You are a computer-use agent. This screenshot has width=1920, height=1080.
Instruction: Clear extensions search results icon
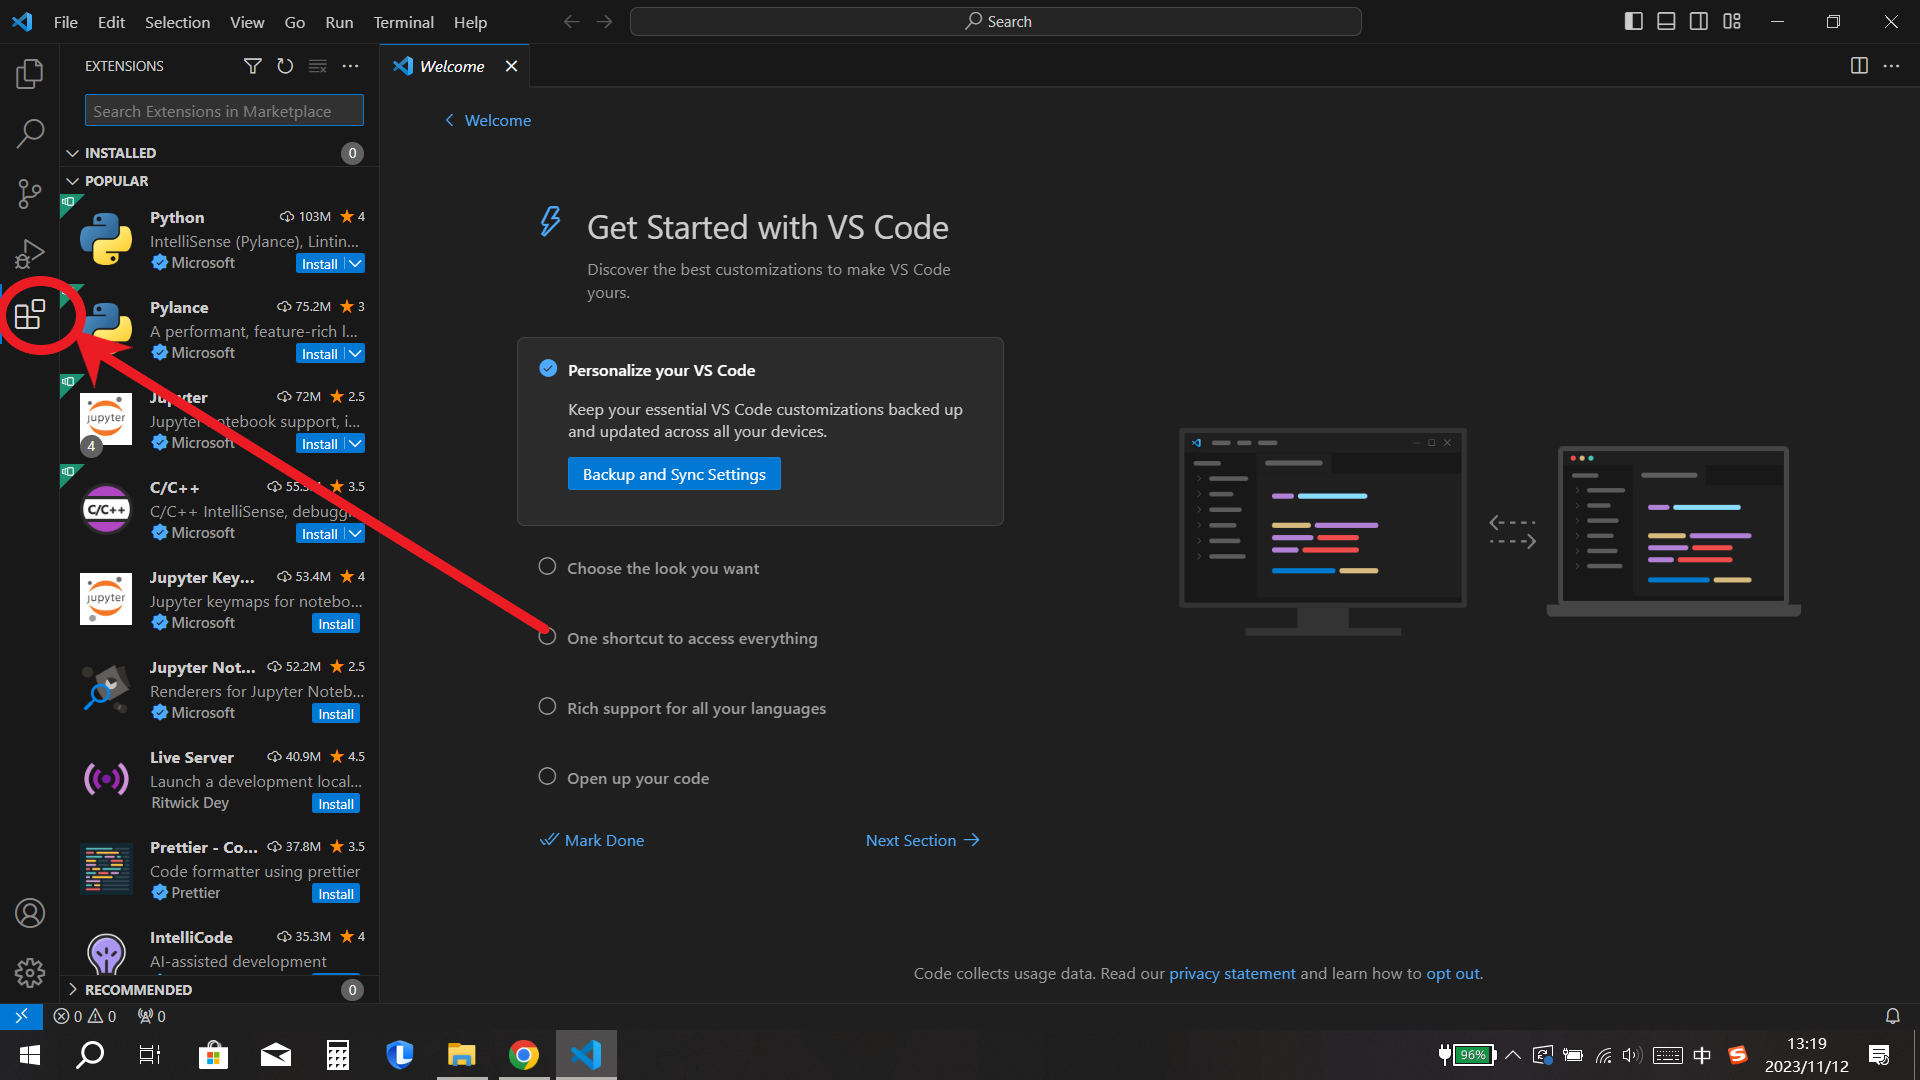tap(318, 66)
